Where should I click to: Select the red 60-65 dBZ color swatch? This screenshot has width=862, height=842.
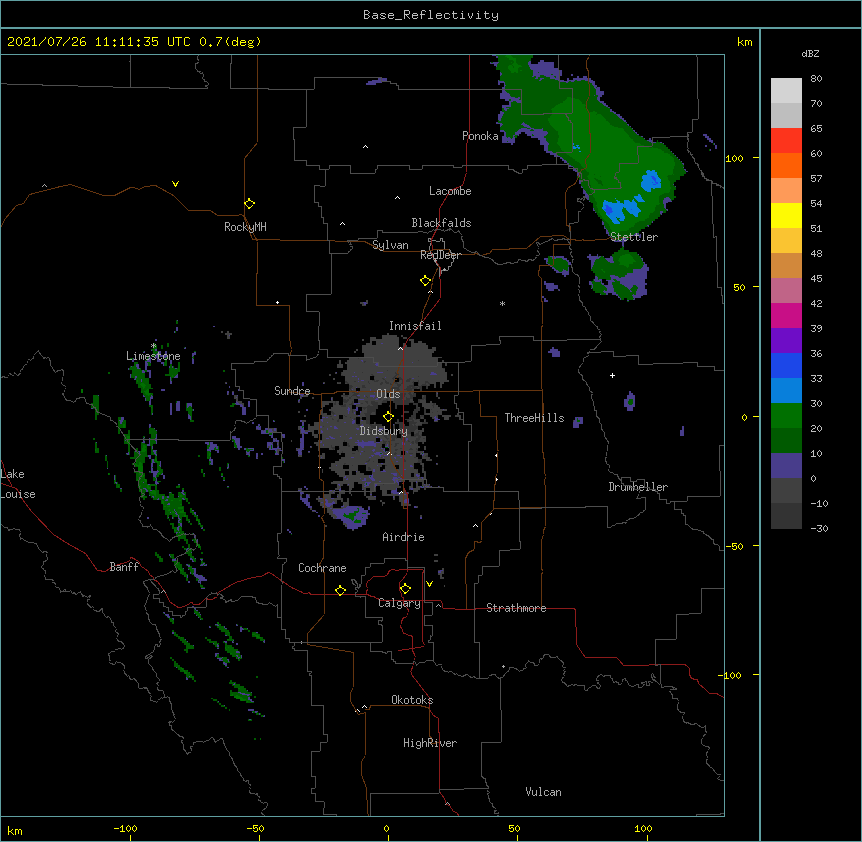[x=786, y=141]
